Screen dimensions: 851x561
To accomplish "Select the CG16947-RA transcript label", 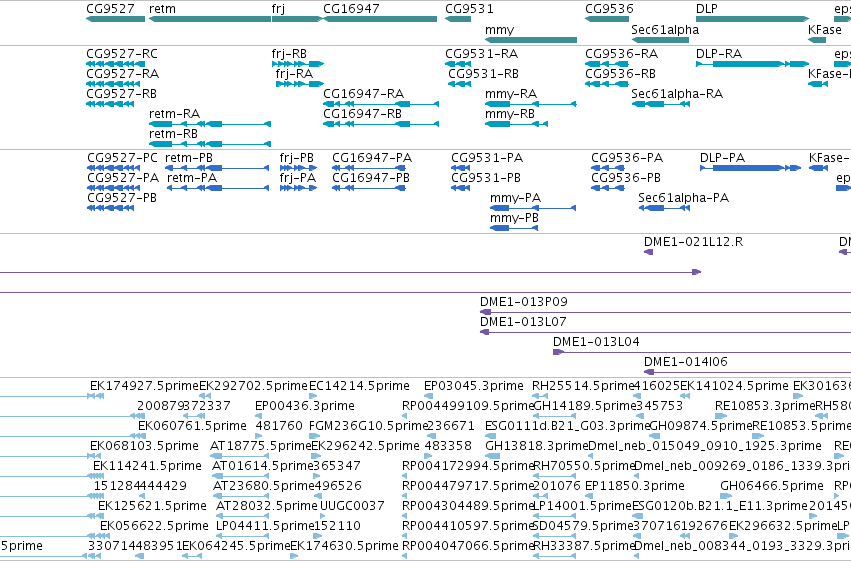I will pyautogui.click(x=364, y=94).
